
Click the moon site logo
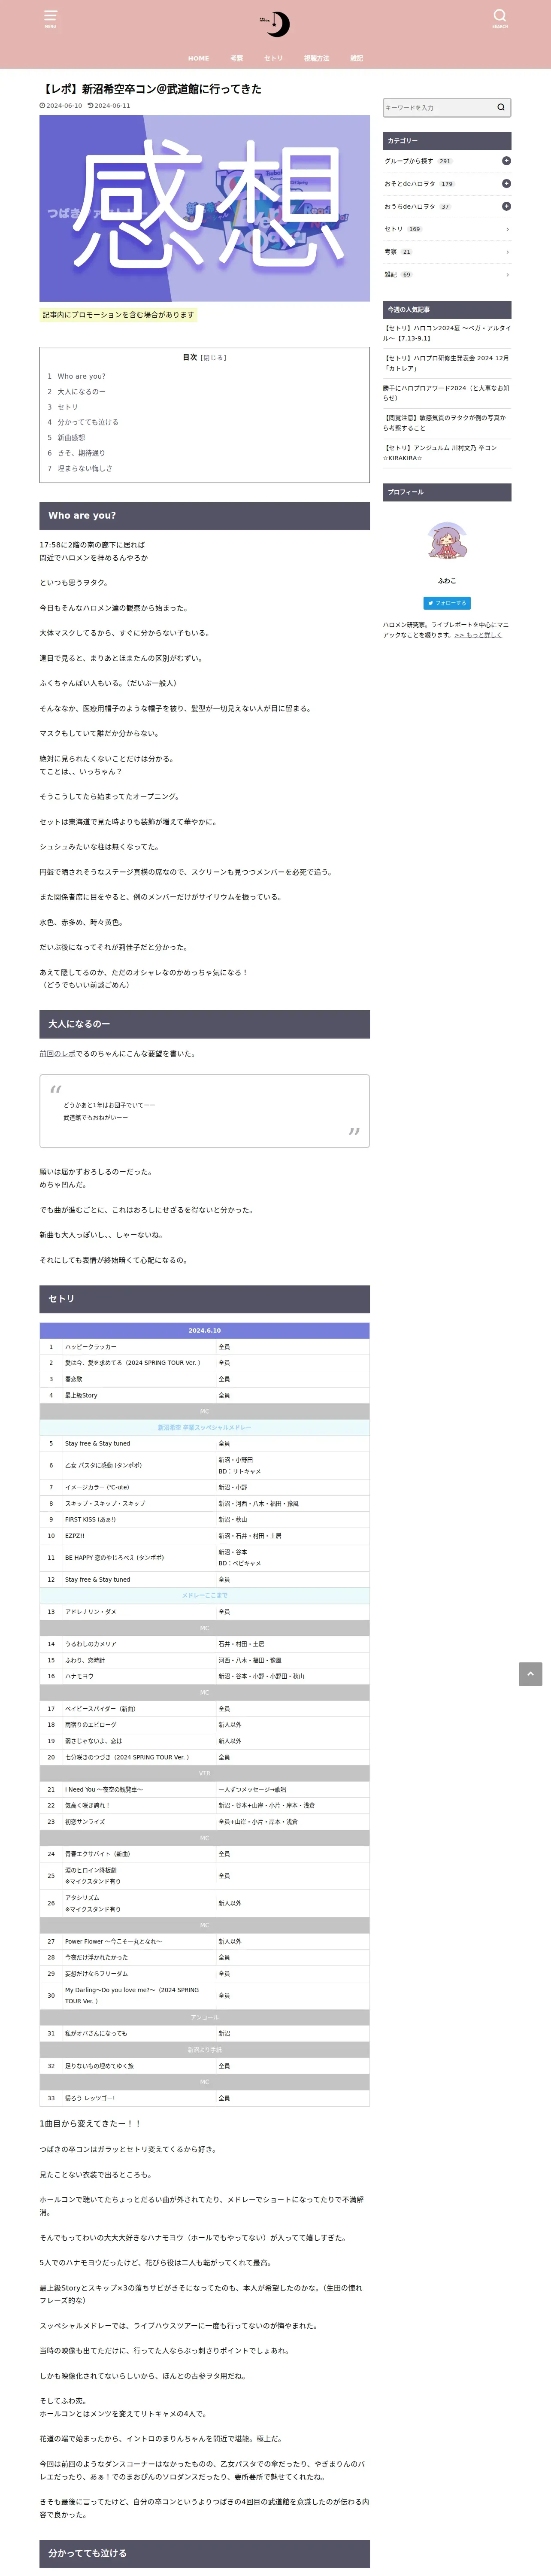pyautogui.click(x=275, y=24)
